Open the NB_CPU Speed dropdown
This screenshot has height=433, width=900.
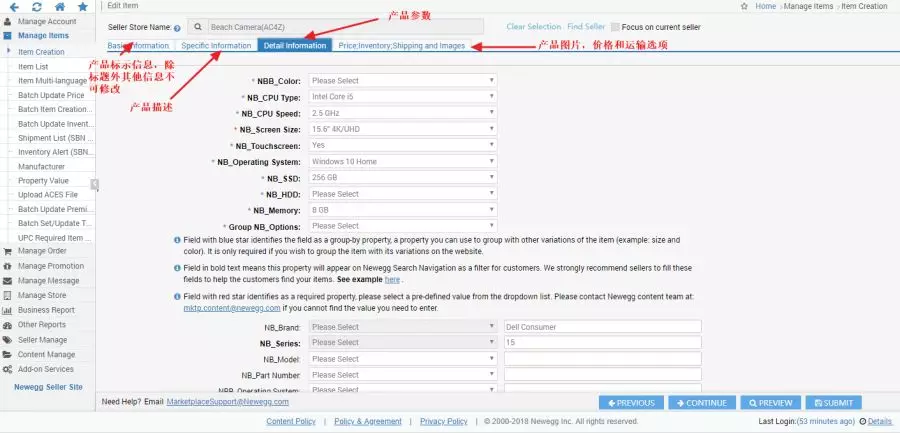pyautogui.click(x=402, y=113)
